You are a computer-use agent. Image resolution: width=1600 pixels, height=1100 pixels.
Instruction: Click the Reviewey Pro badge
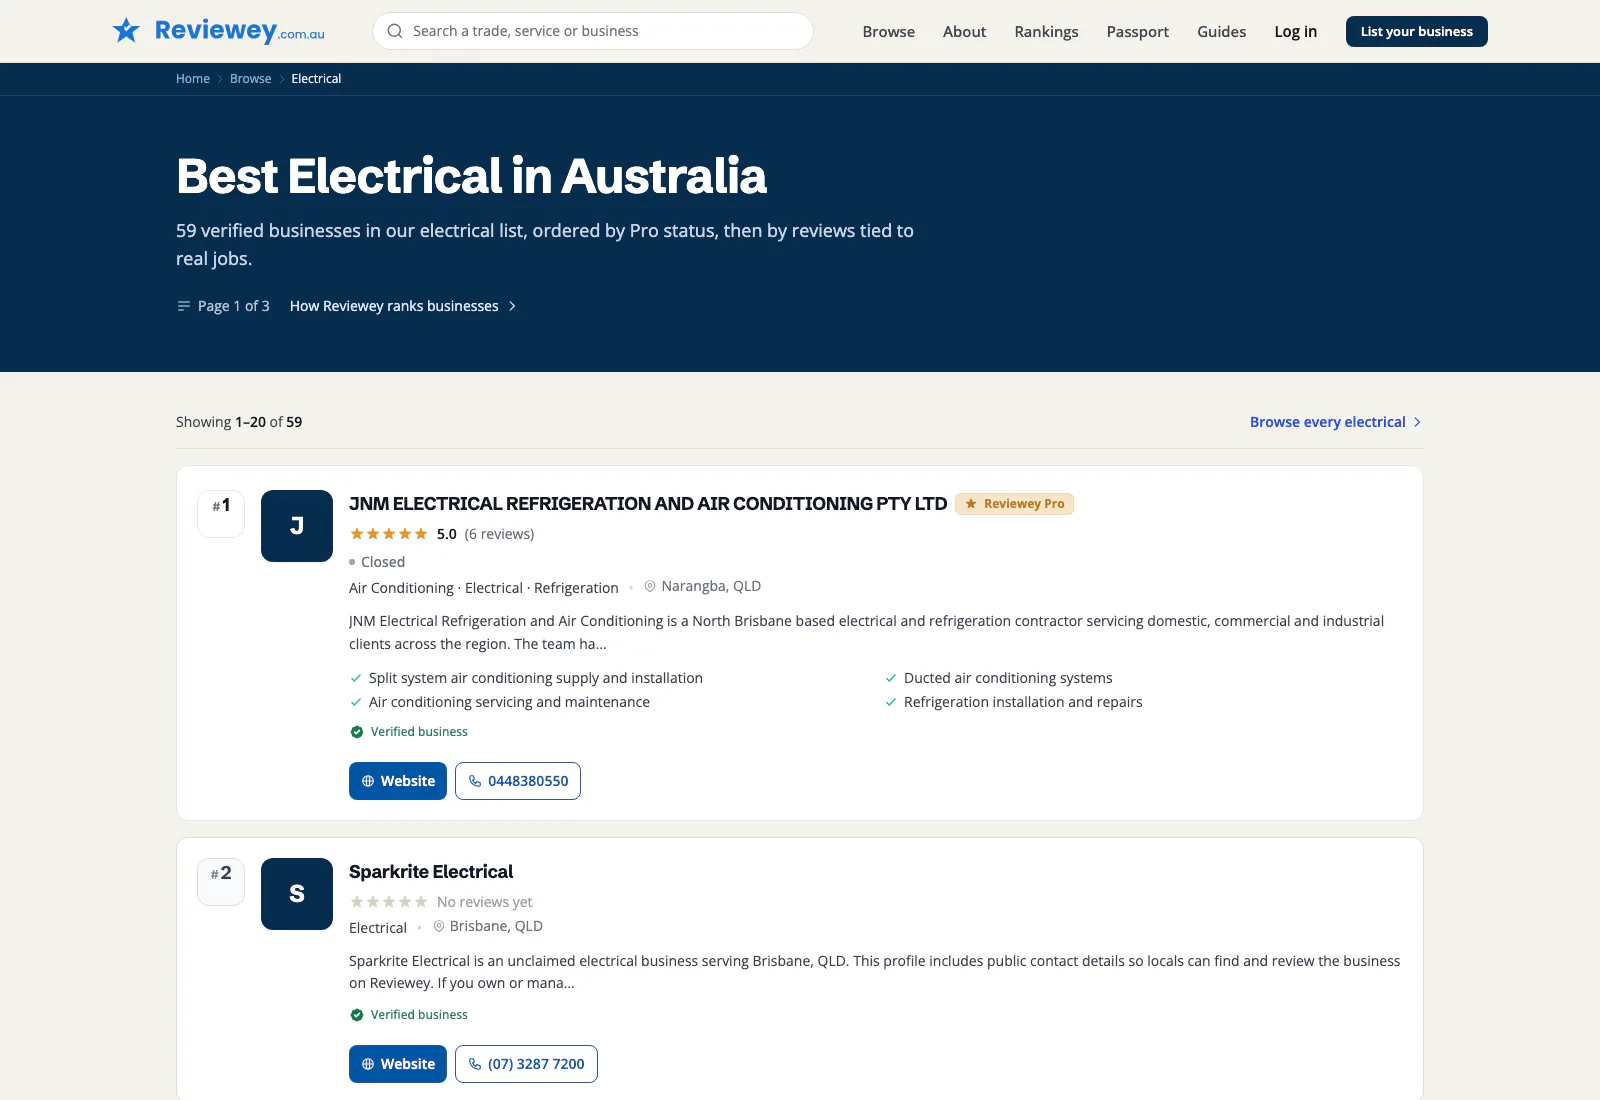click(x=1014, y=504)
